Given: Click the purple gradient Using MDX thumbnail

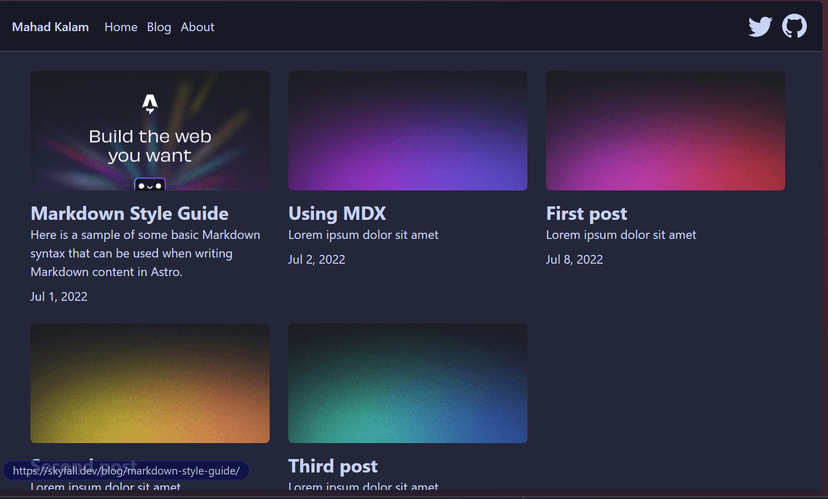Looking at the screenshot, I should click(408, 130).
